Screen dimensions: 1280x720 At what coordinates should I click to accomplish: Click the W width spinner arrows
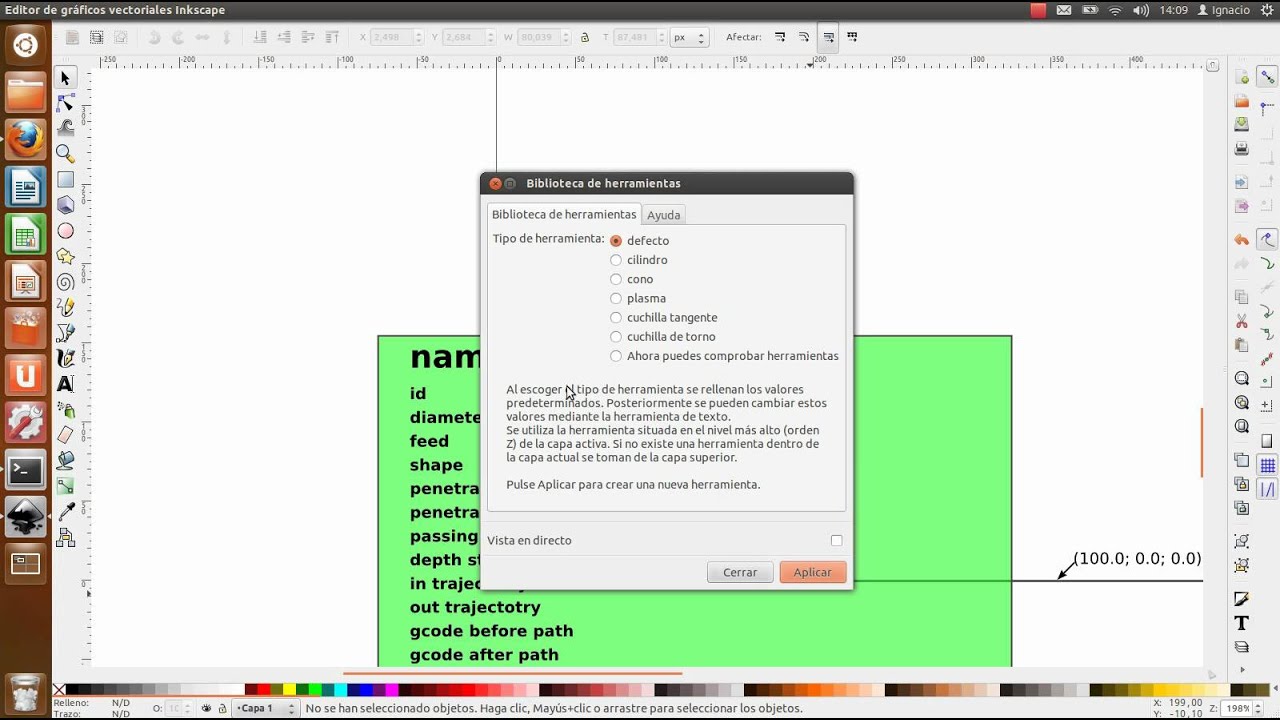click(x=567, y=37)
